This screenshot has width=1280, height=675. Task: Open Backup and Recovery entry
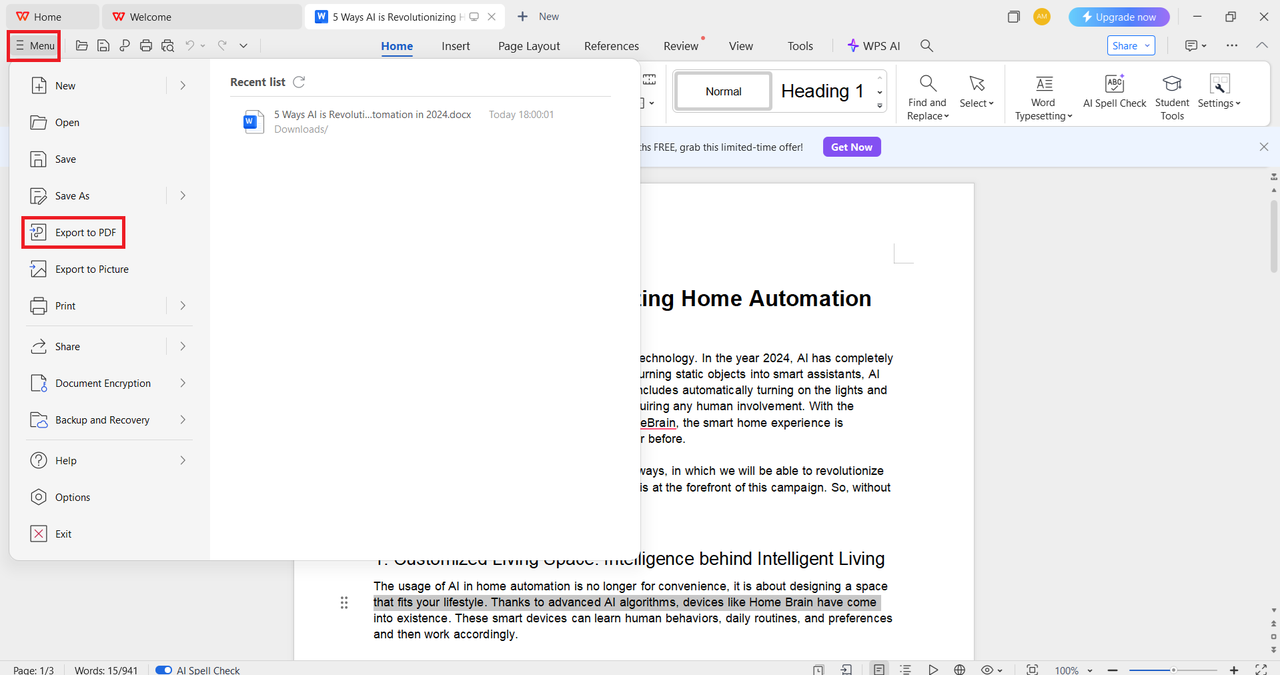pos(102,420)
